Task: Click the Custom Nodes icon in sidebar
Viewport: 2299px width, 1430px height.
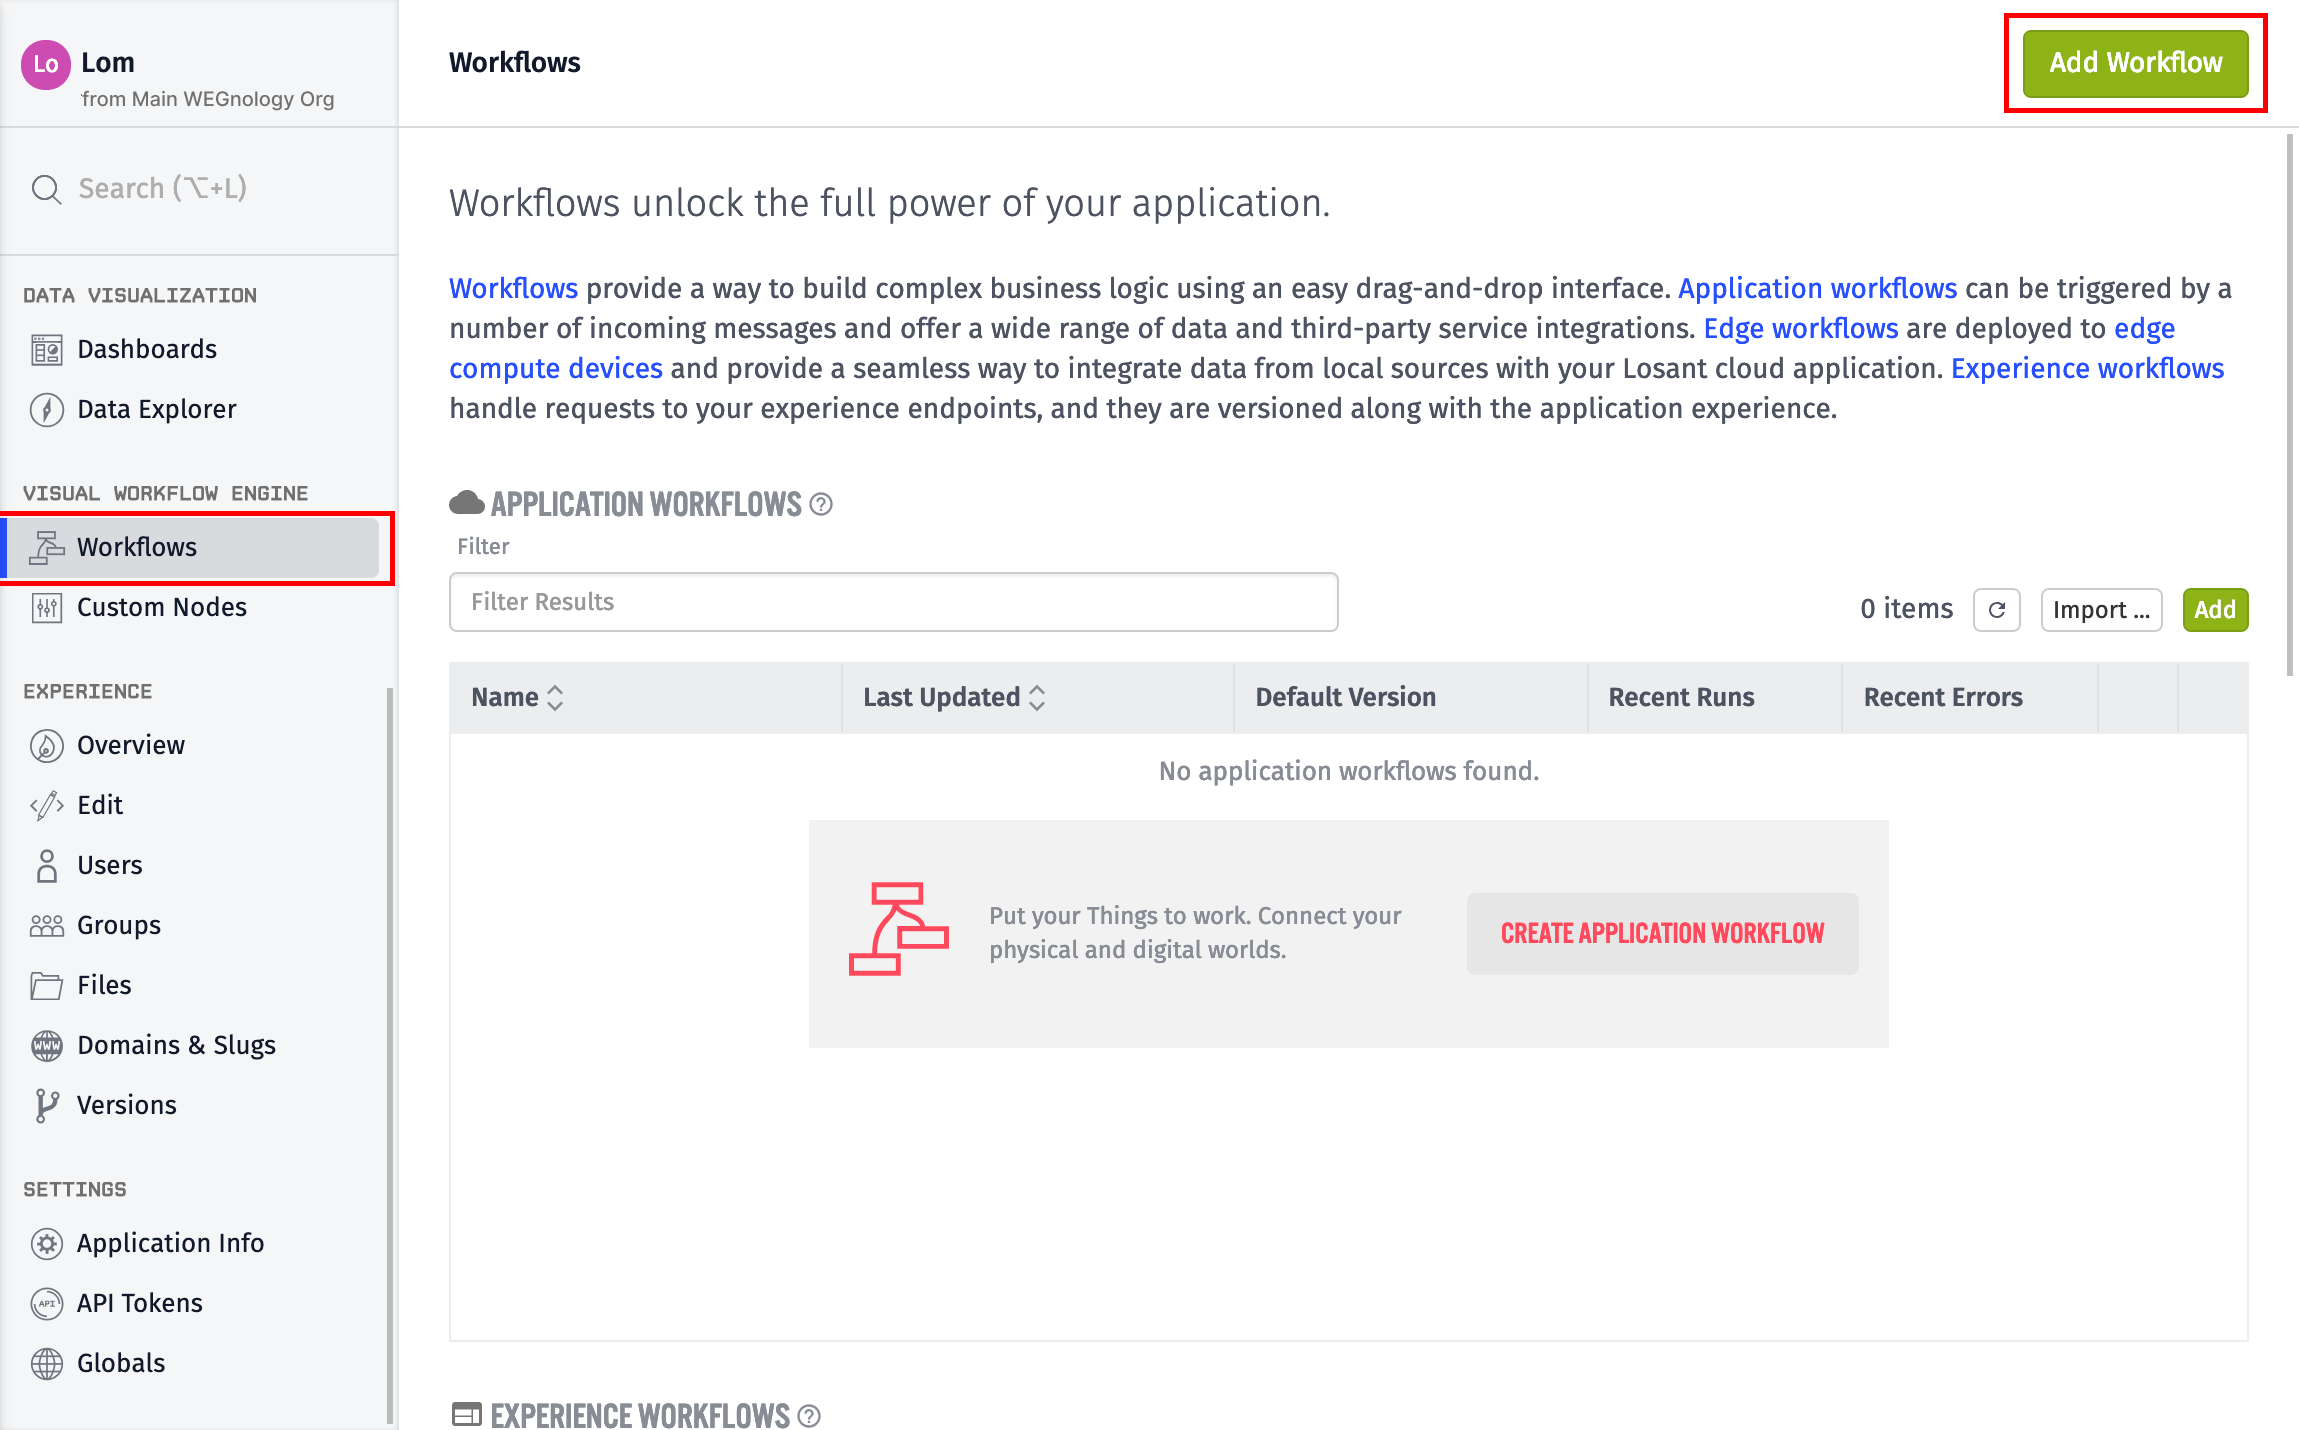Action: [48, 606]
